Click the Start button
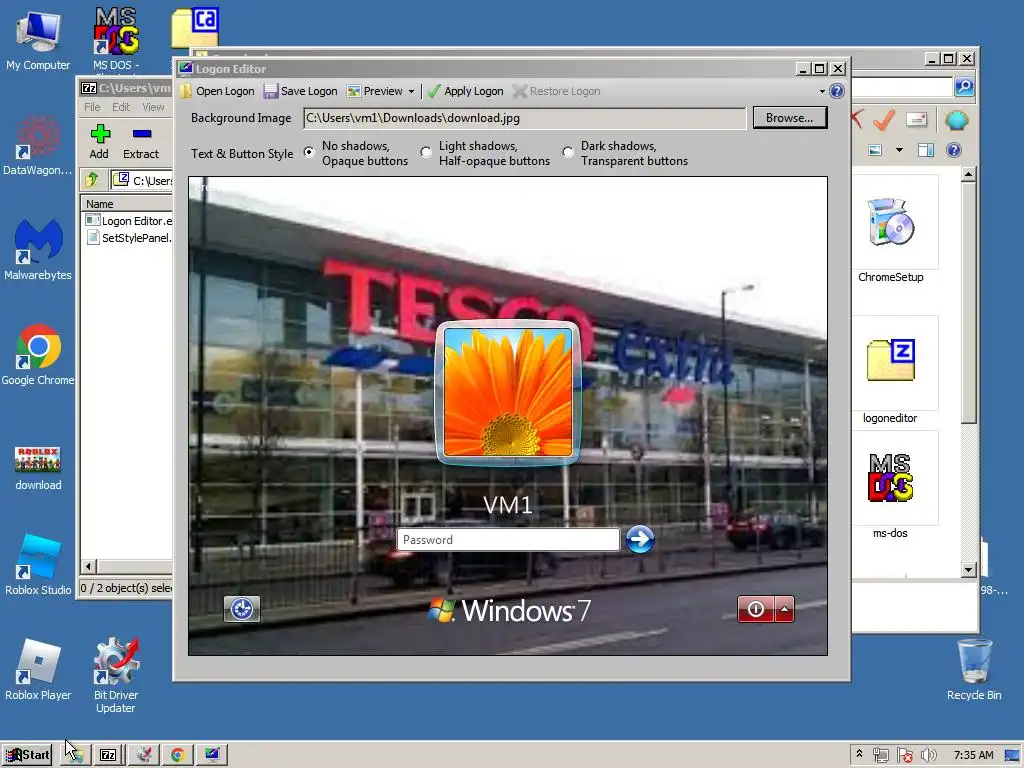Screen dimensions: 1024x768 27,755
